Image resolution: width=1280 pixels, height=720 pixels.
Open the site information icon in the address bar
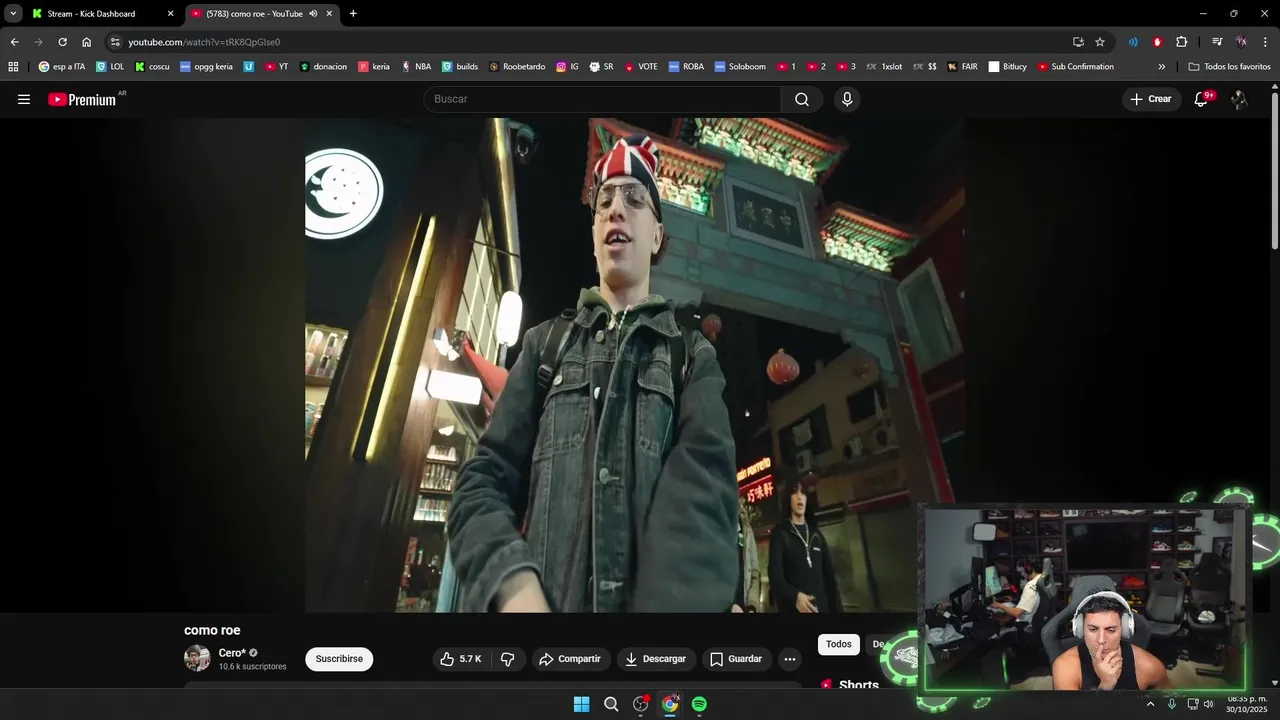point(115,42)
